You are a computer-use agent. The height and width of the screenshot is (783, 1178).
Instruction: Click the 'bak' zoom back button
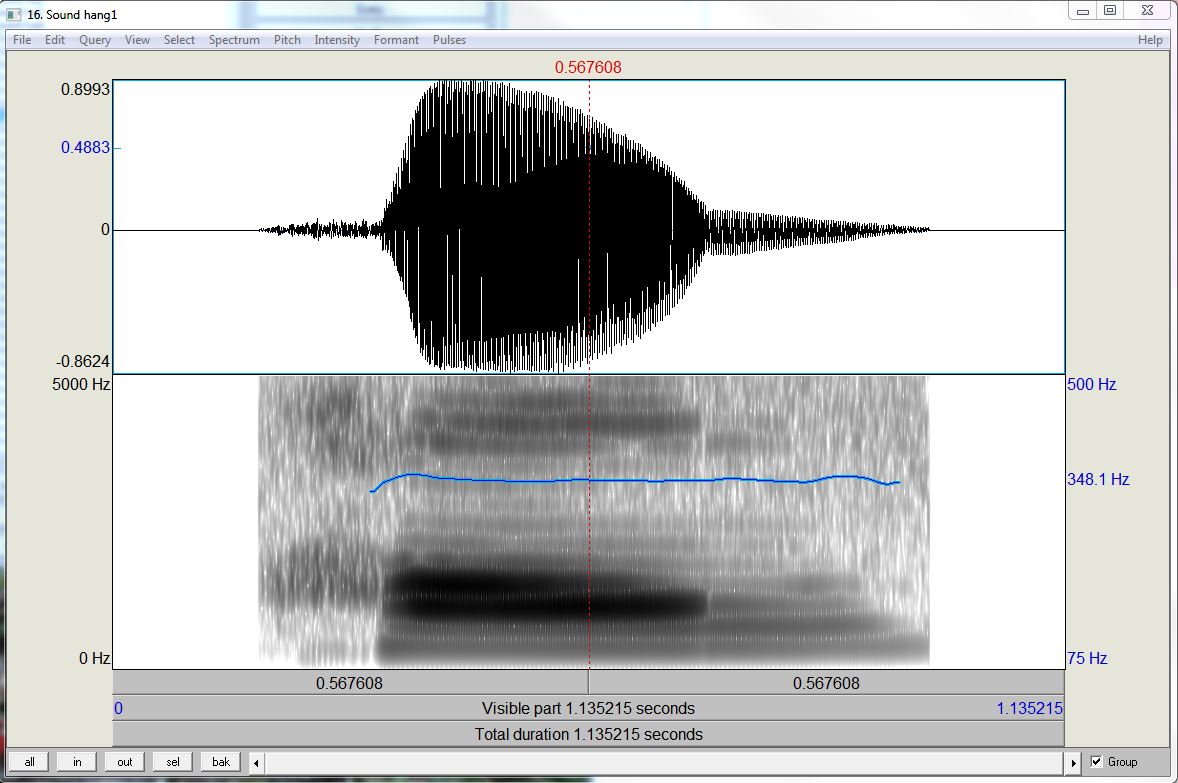tap(221, 762)
